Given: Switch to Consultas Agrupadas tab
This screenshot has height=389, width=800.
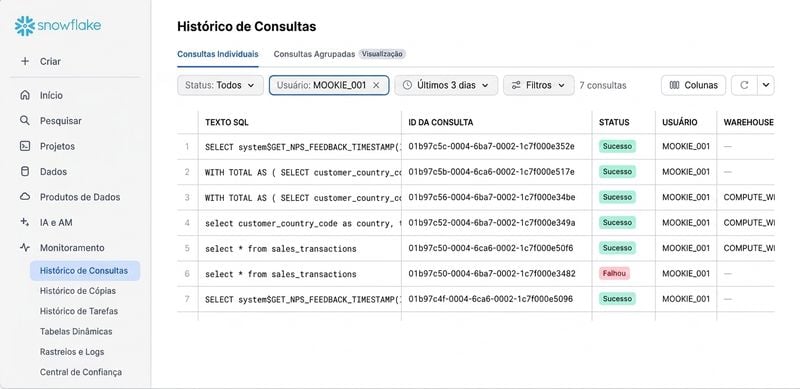Looking at the screenshot, I should coord(314,54).
